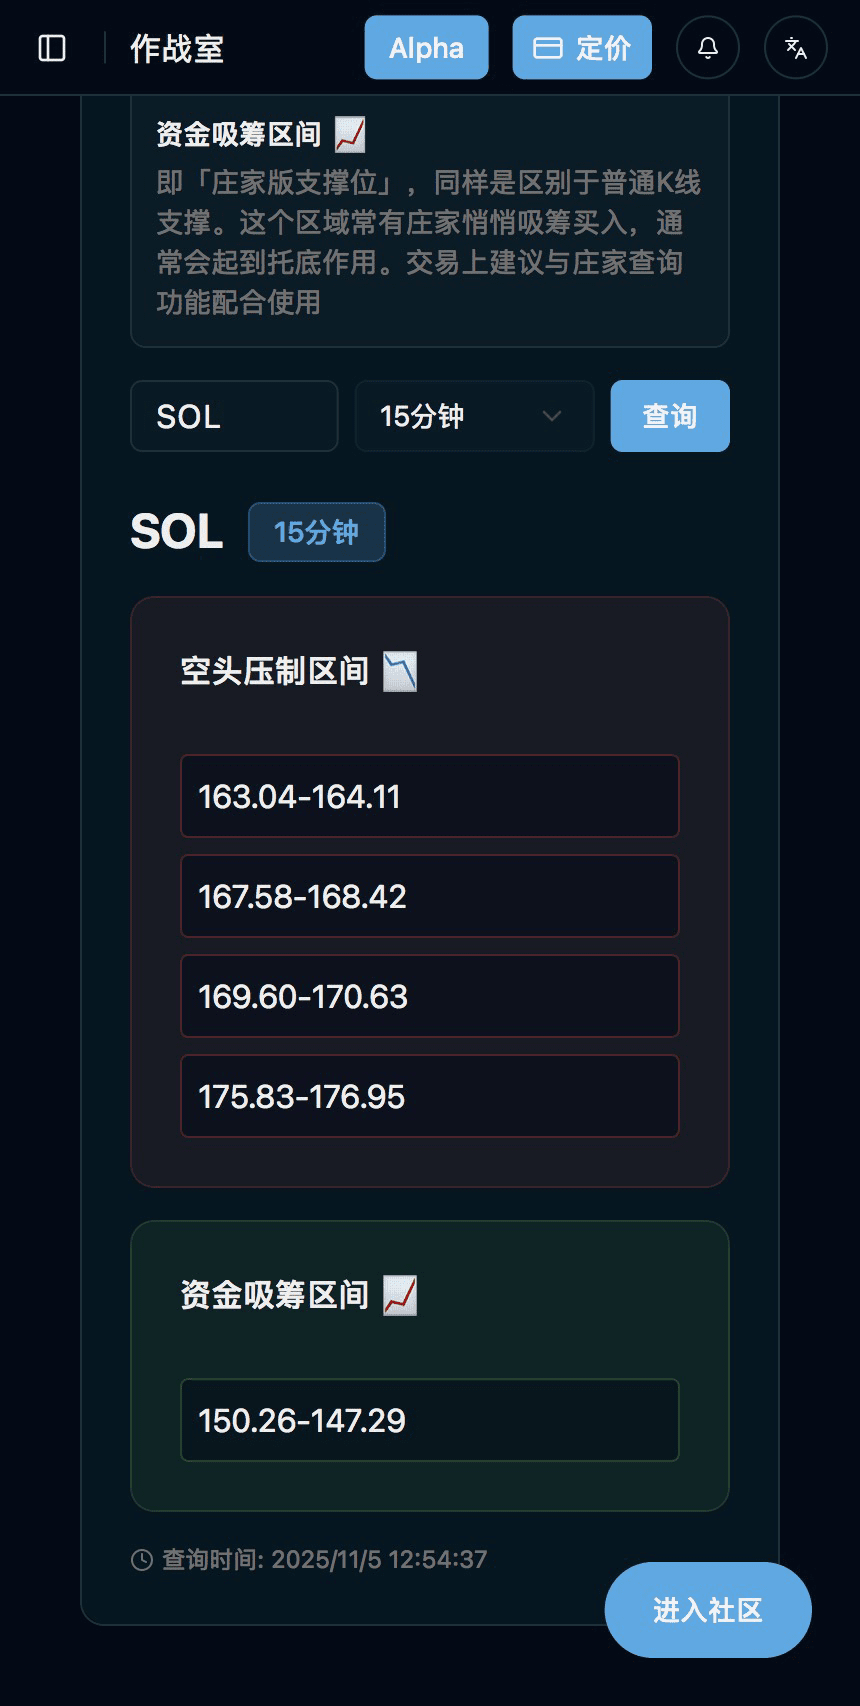Click the uptrend chart emoji in results card

tap(400, 1296)
